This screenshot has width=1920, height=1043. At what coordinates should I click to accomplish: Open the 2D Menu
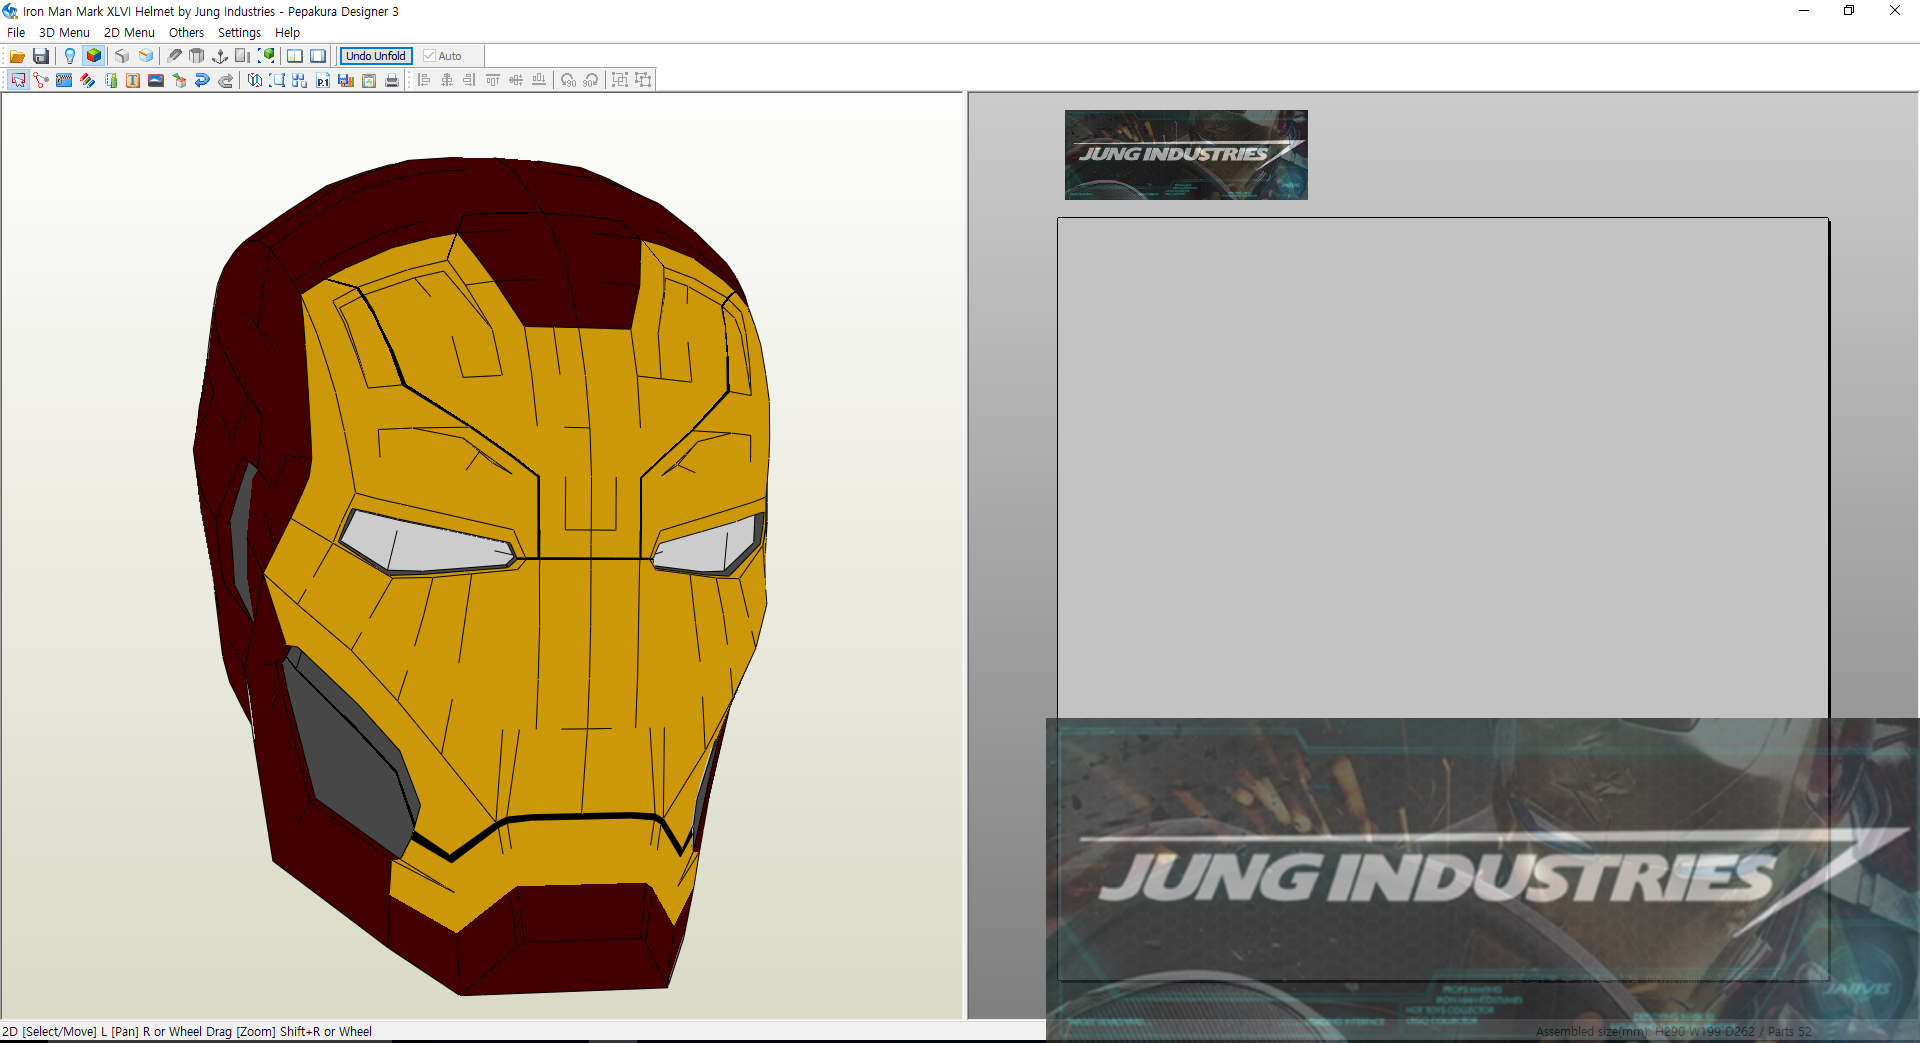tap(129, 33)
